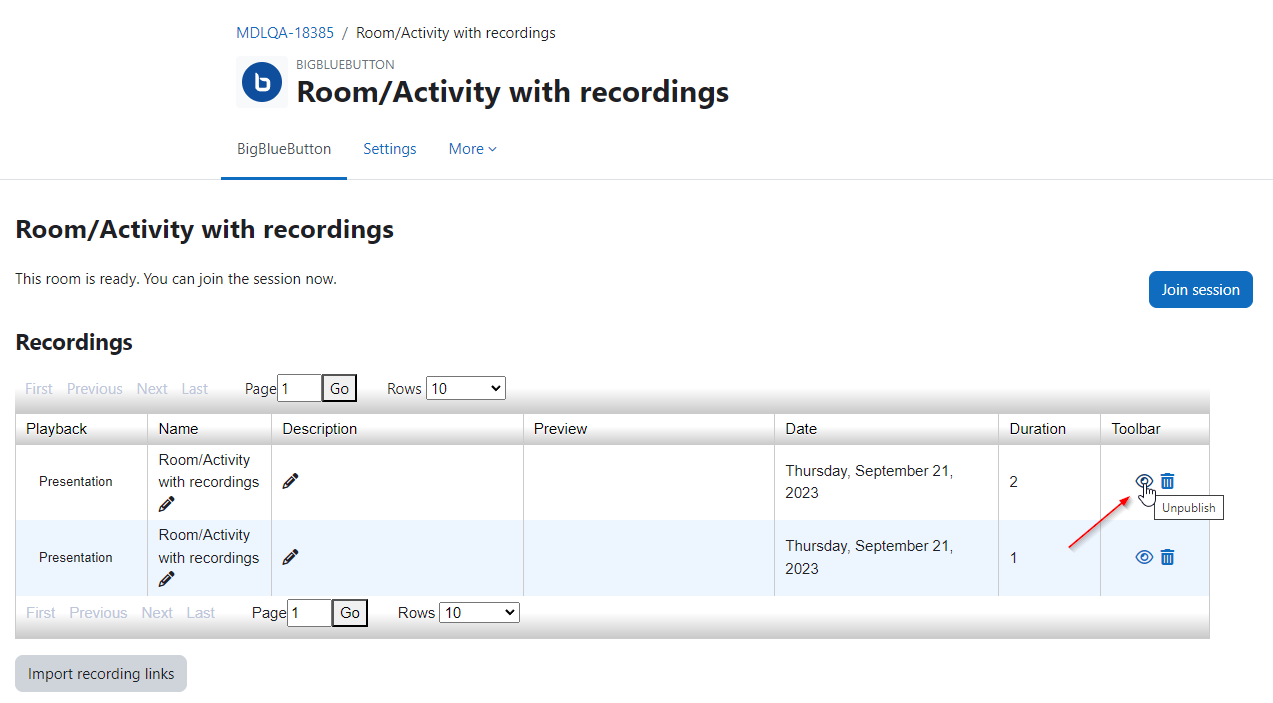Click Next in the bottom pager
The width and height of the screenshot is (1273, 703).
(x=157, y=613)
